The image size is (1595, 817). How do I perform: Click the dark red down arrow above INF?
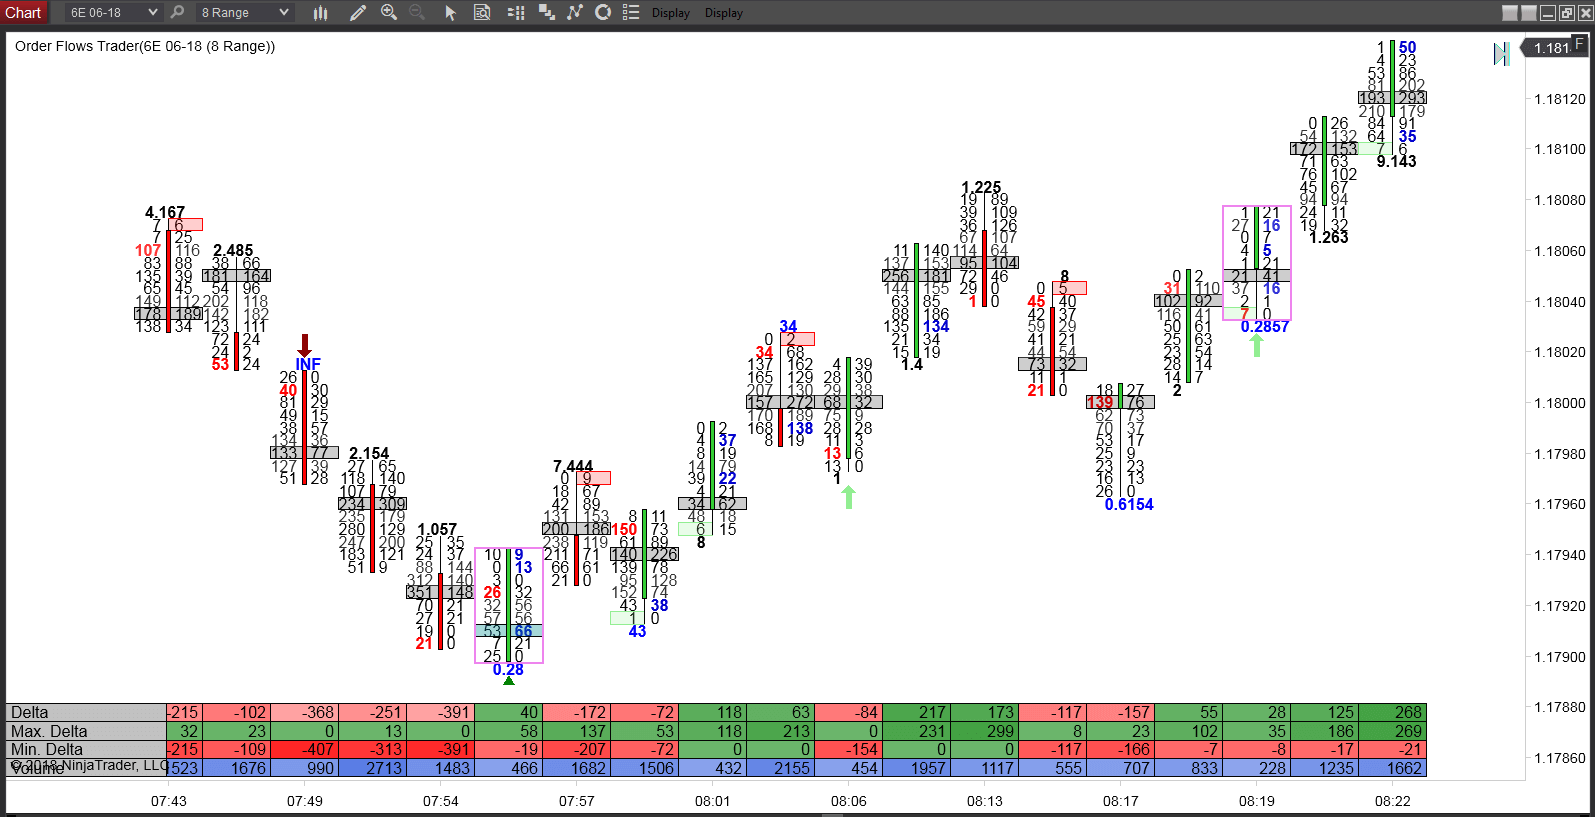[x=305, y=345]
